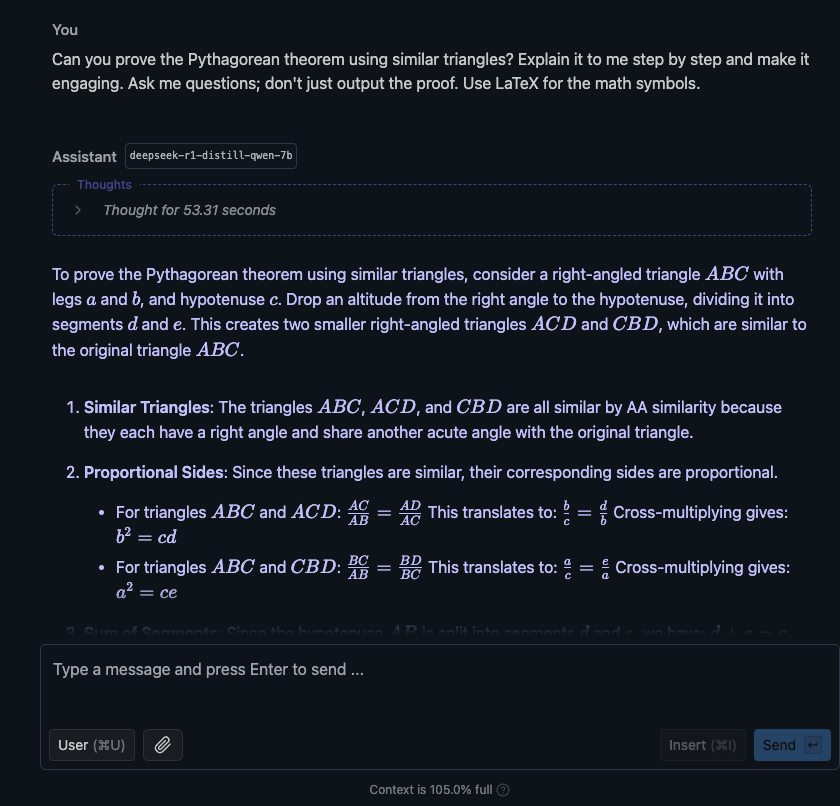The image size is (840, 806).
Task: Click the "Similar Triangles" bold heading
Action: click(147, 407)
